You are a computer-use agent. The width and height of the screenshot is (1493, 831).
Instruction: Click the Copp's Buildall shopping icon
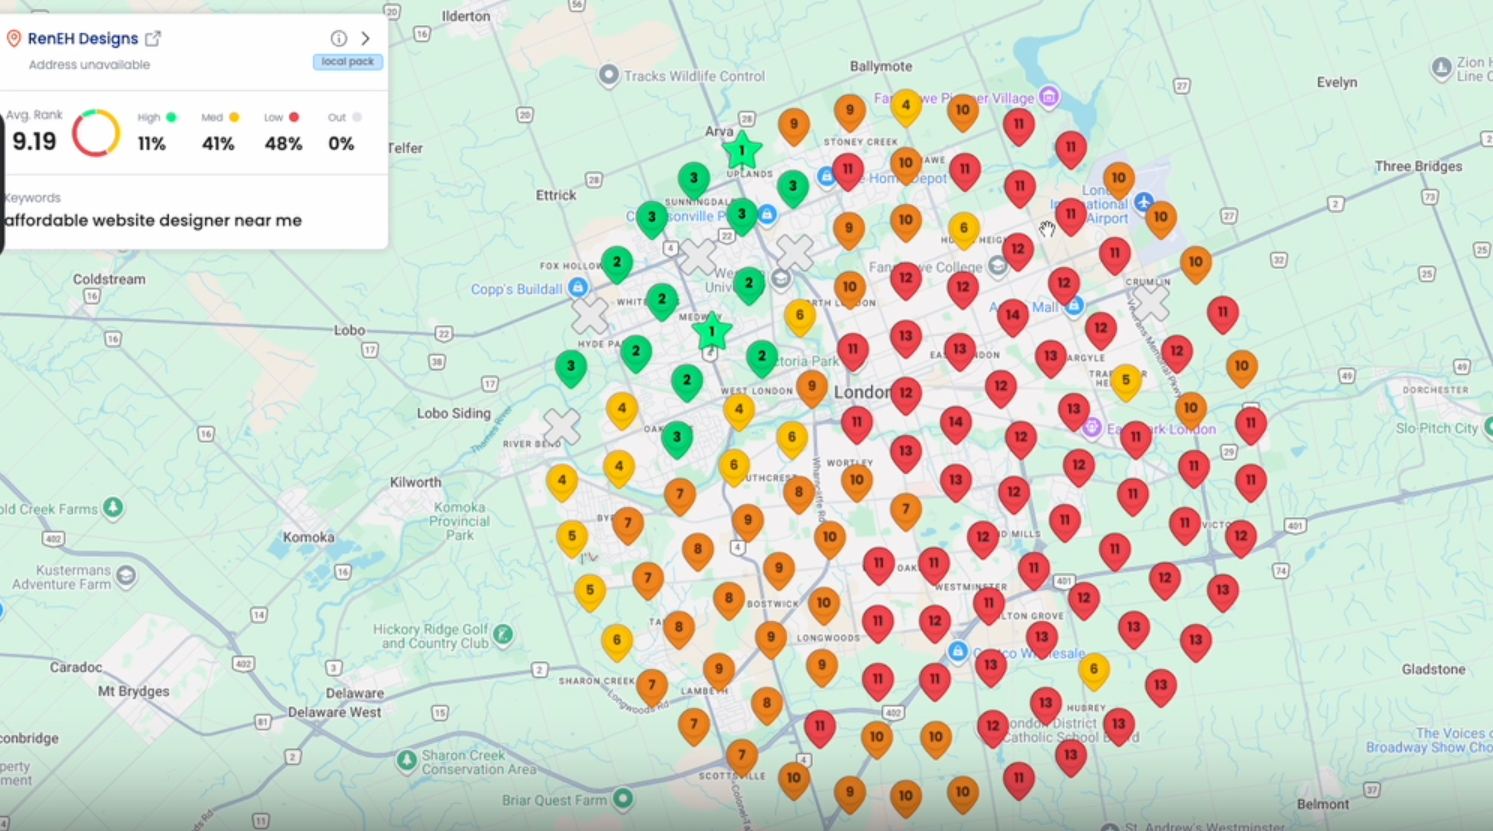tap(578, 288)
